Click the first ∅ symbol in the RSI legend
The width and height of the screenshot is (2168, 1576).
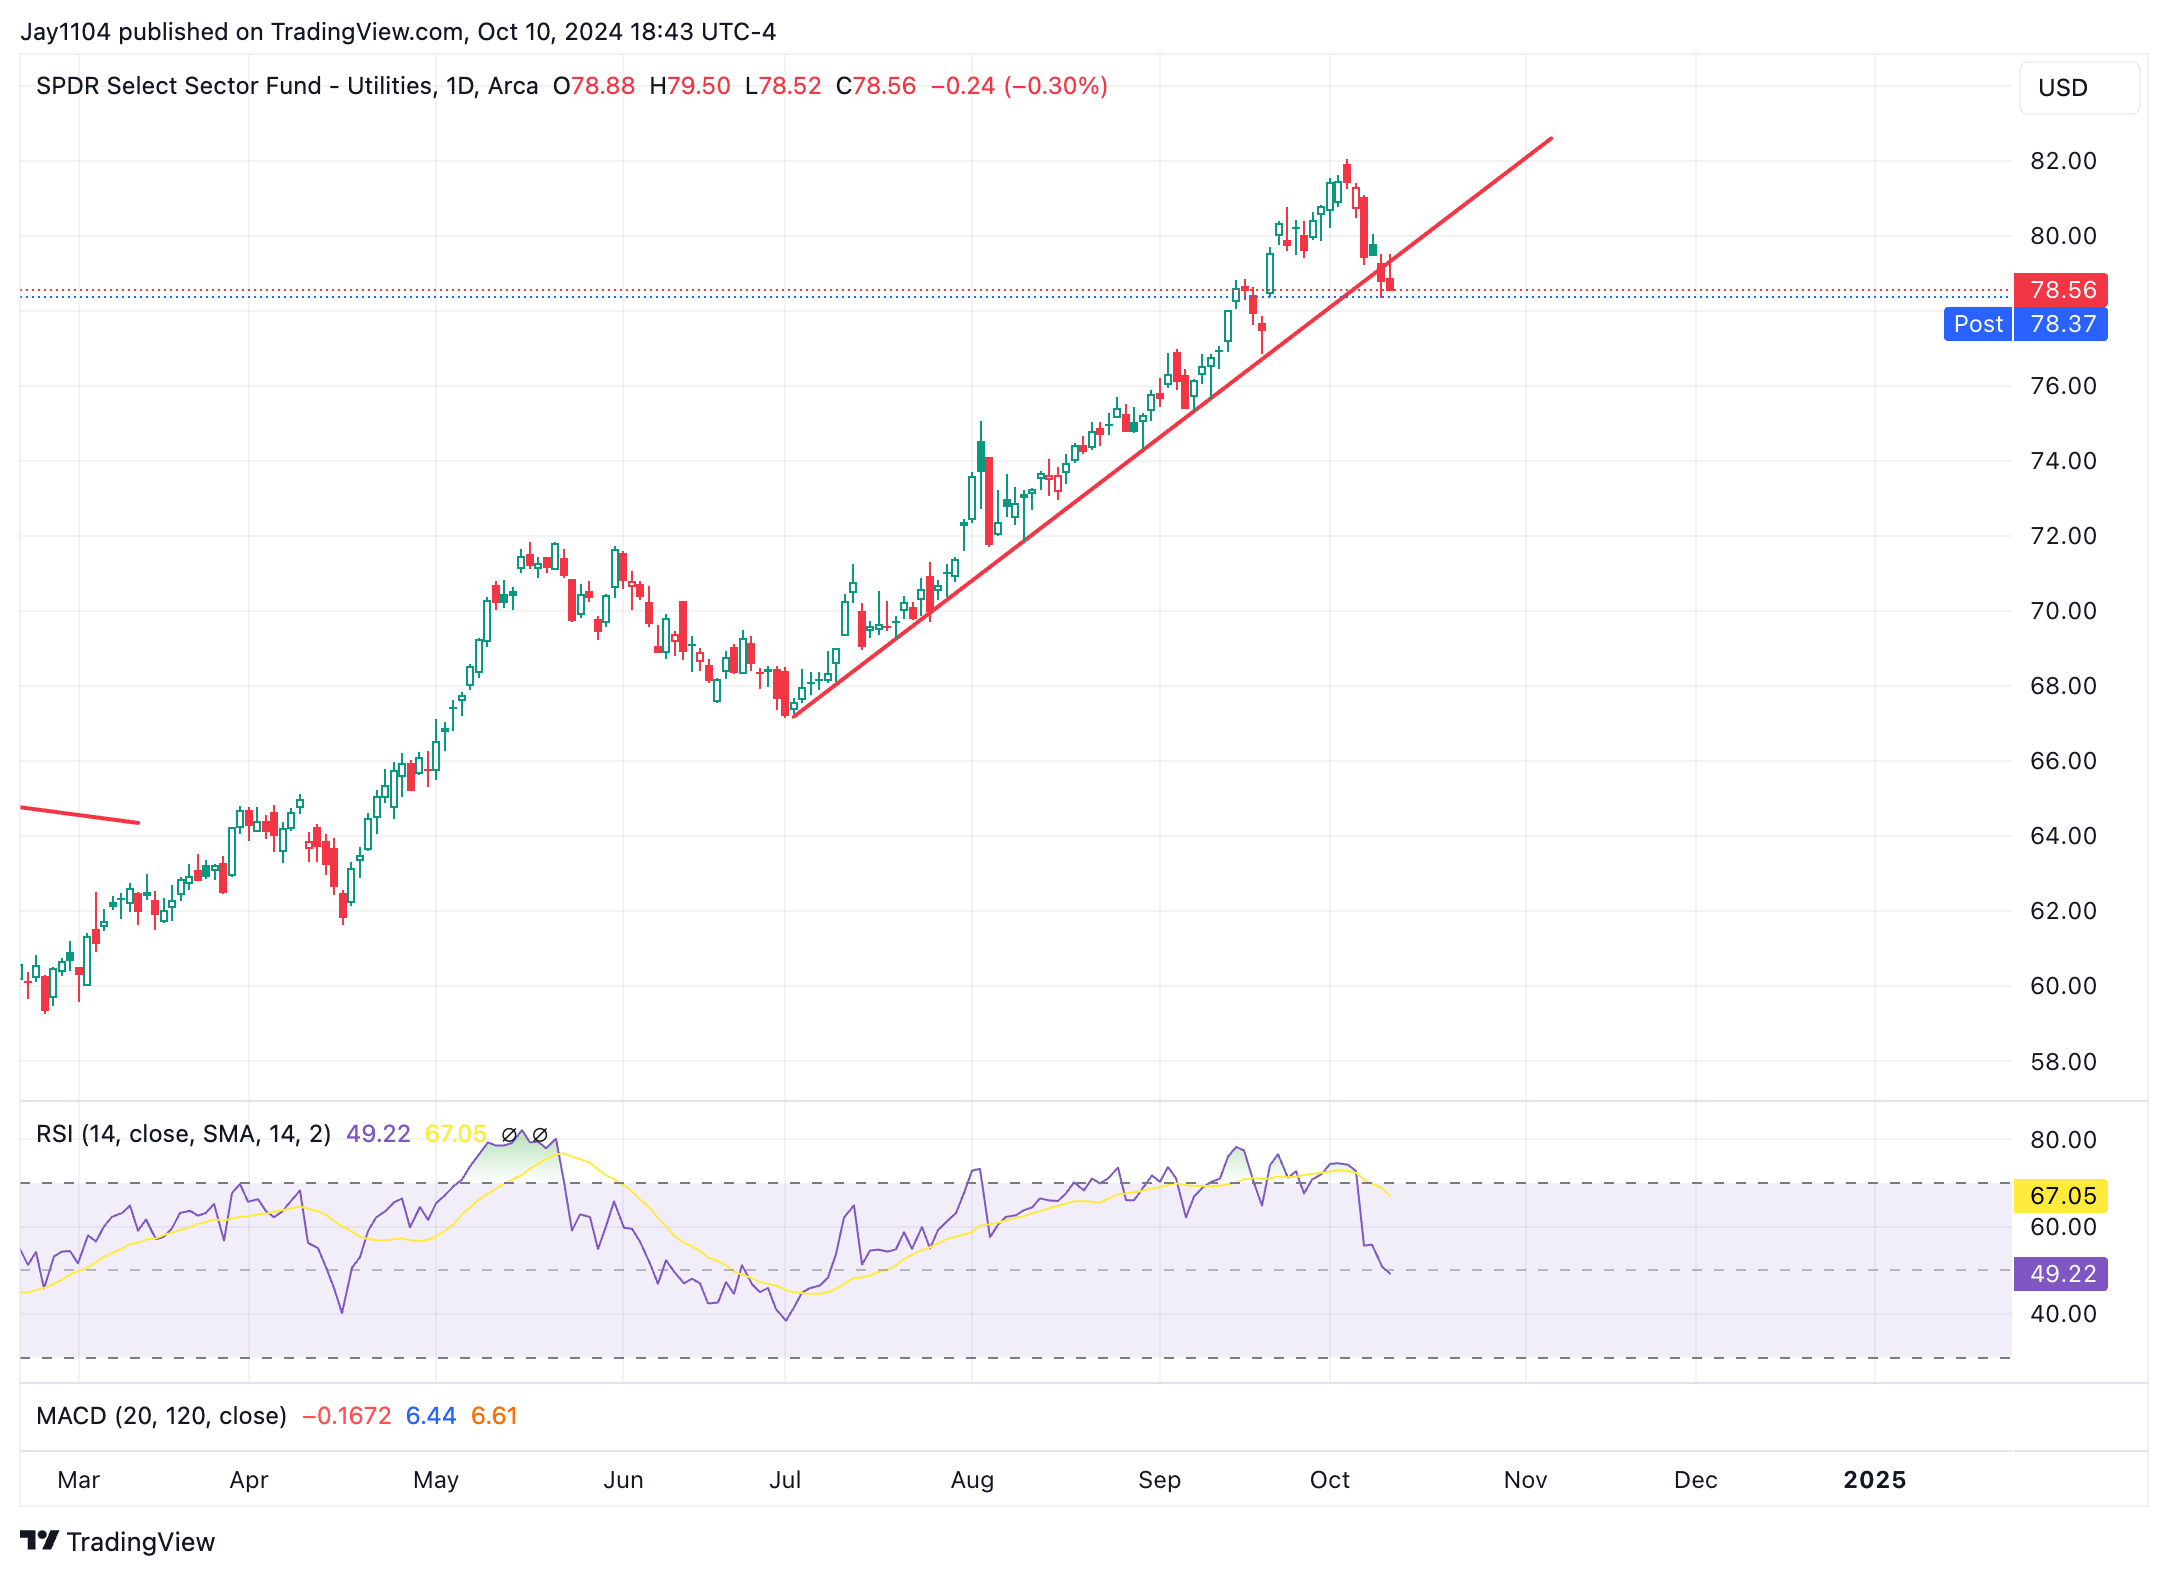pos(509,1134)
